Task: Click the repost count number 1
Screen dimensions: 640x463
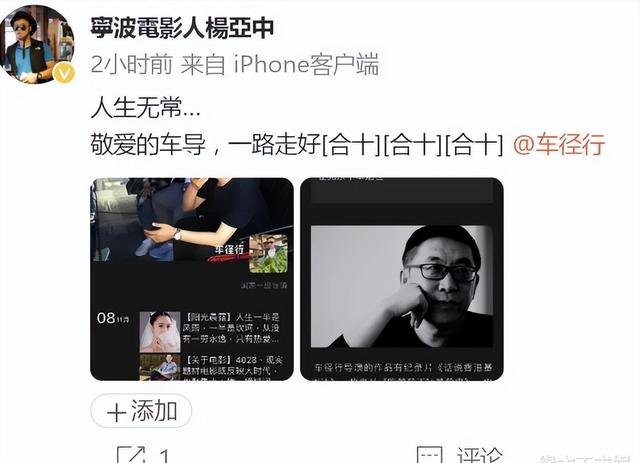Action: (165, 456)
